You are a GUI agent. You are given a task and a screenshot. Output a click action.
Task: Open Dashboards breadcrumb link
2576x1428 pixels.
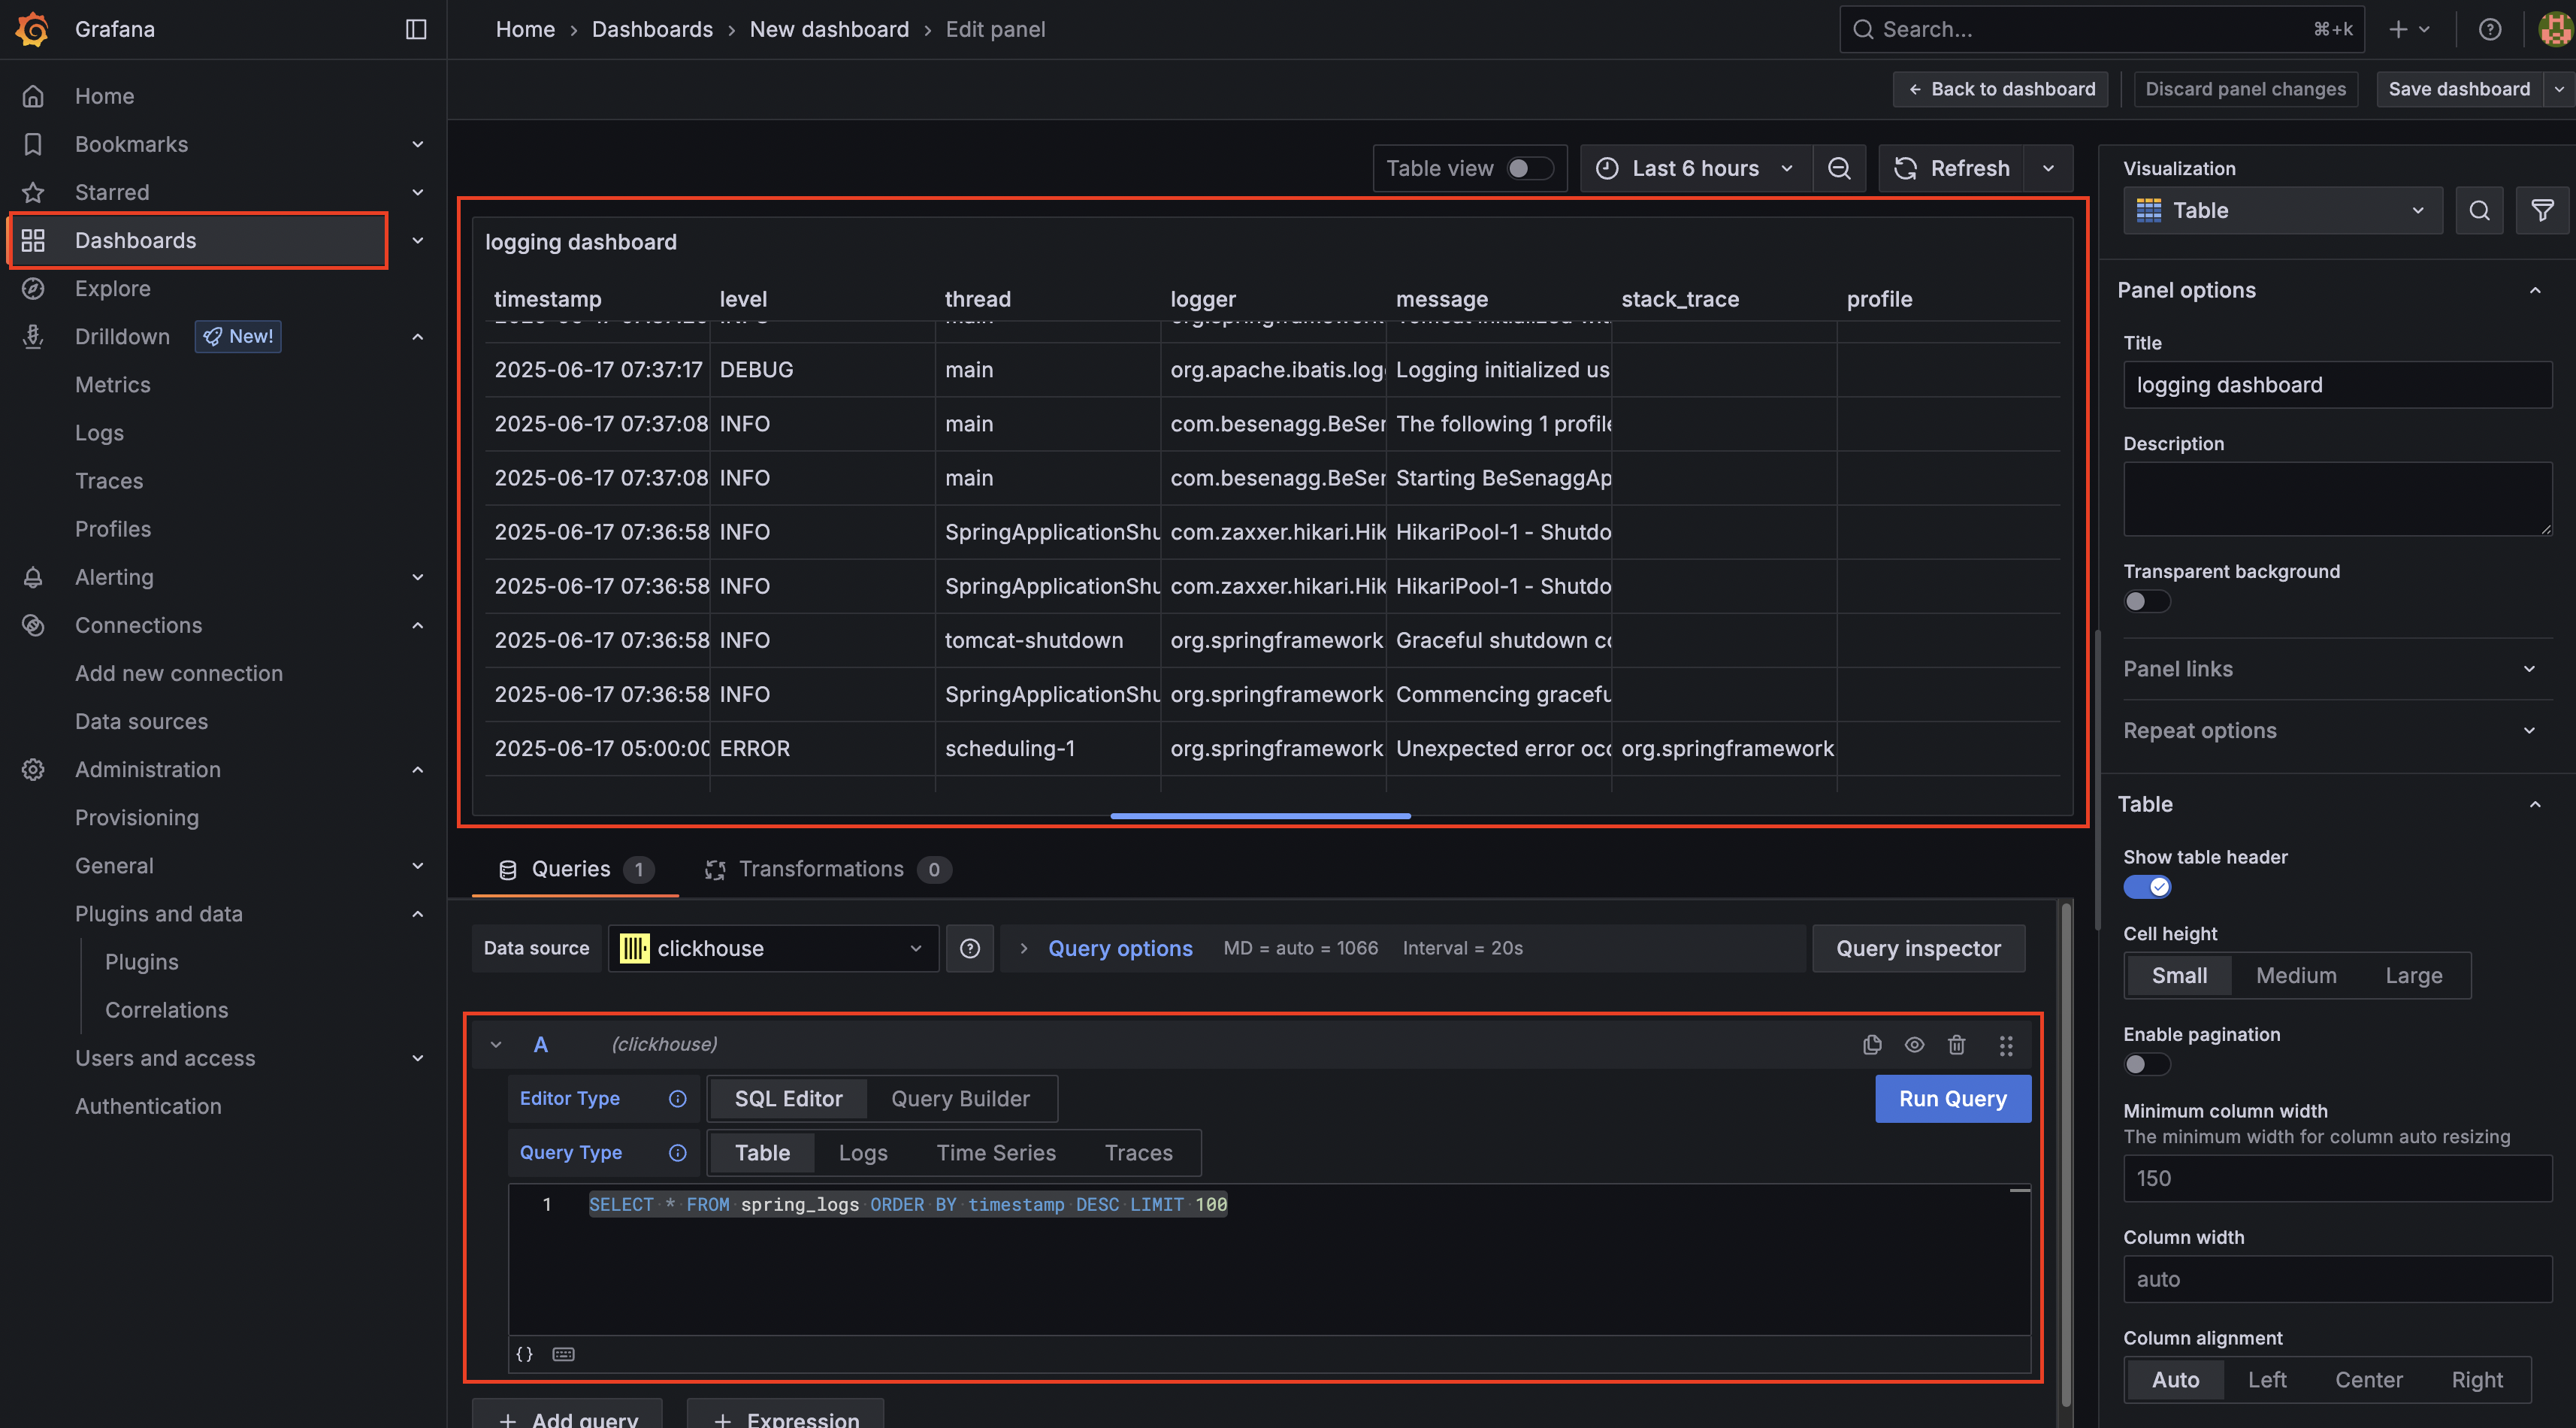click(652, 29)
